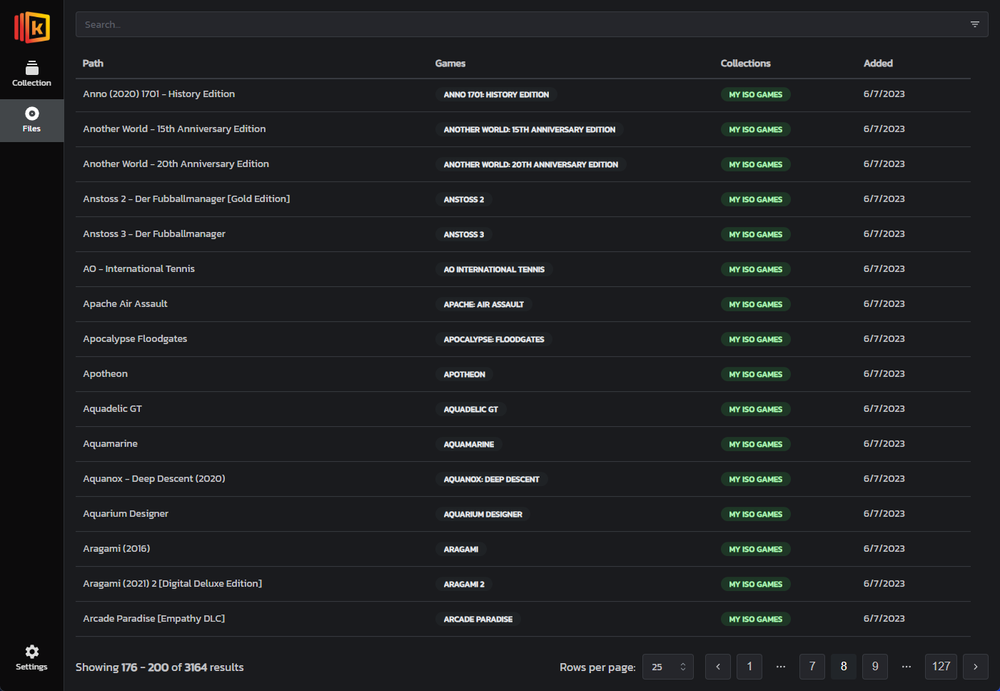Screen dimensions: 1000x691
Task: Open the filter options icon in search bar
Action: [x=974, y=24]
